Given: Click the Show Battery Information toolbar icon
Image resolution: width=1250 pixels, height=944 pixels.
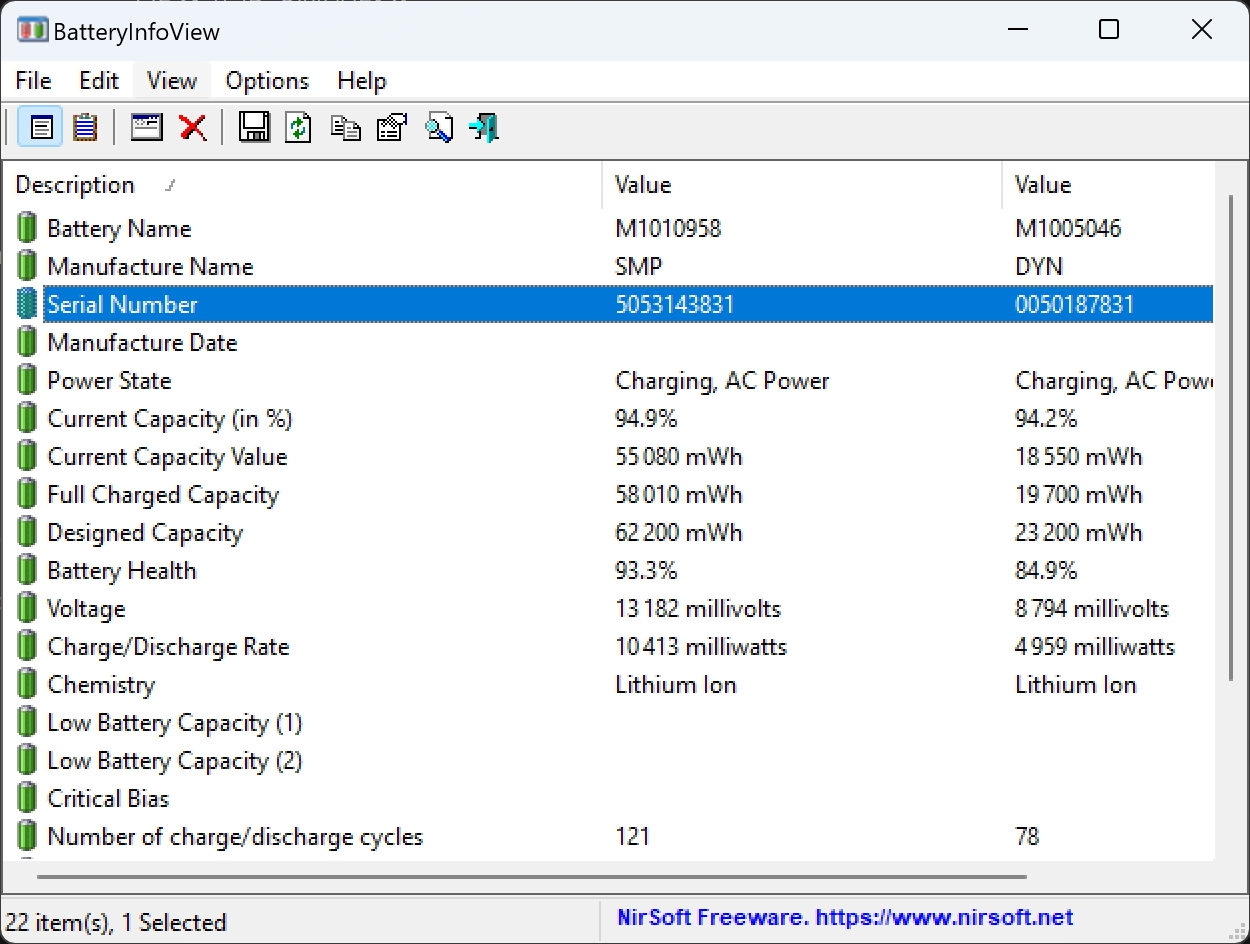Looking at the screenshot, I should point(41,128).
